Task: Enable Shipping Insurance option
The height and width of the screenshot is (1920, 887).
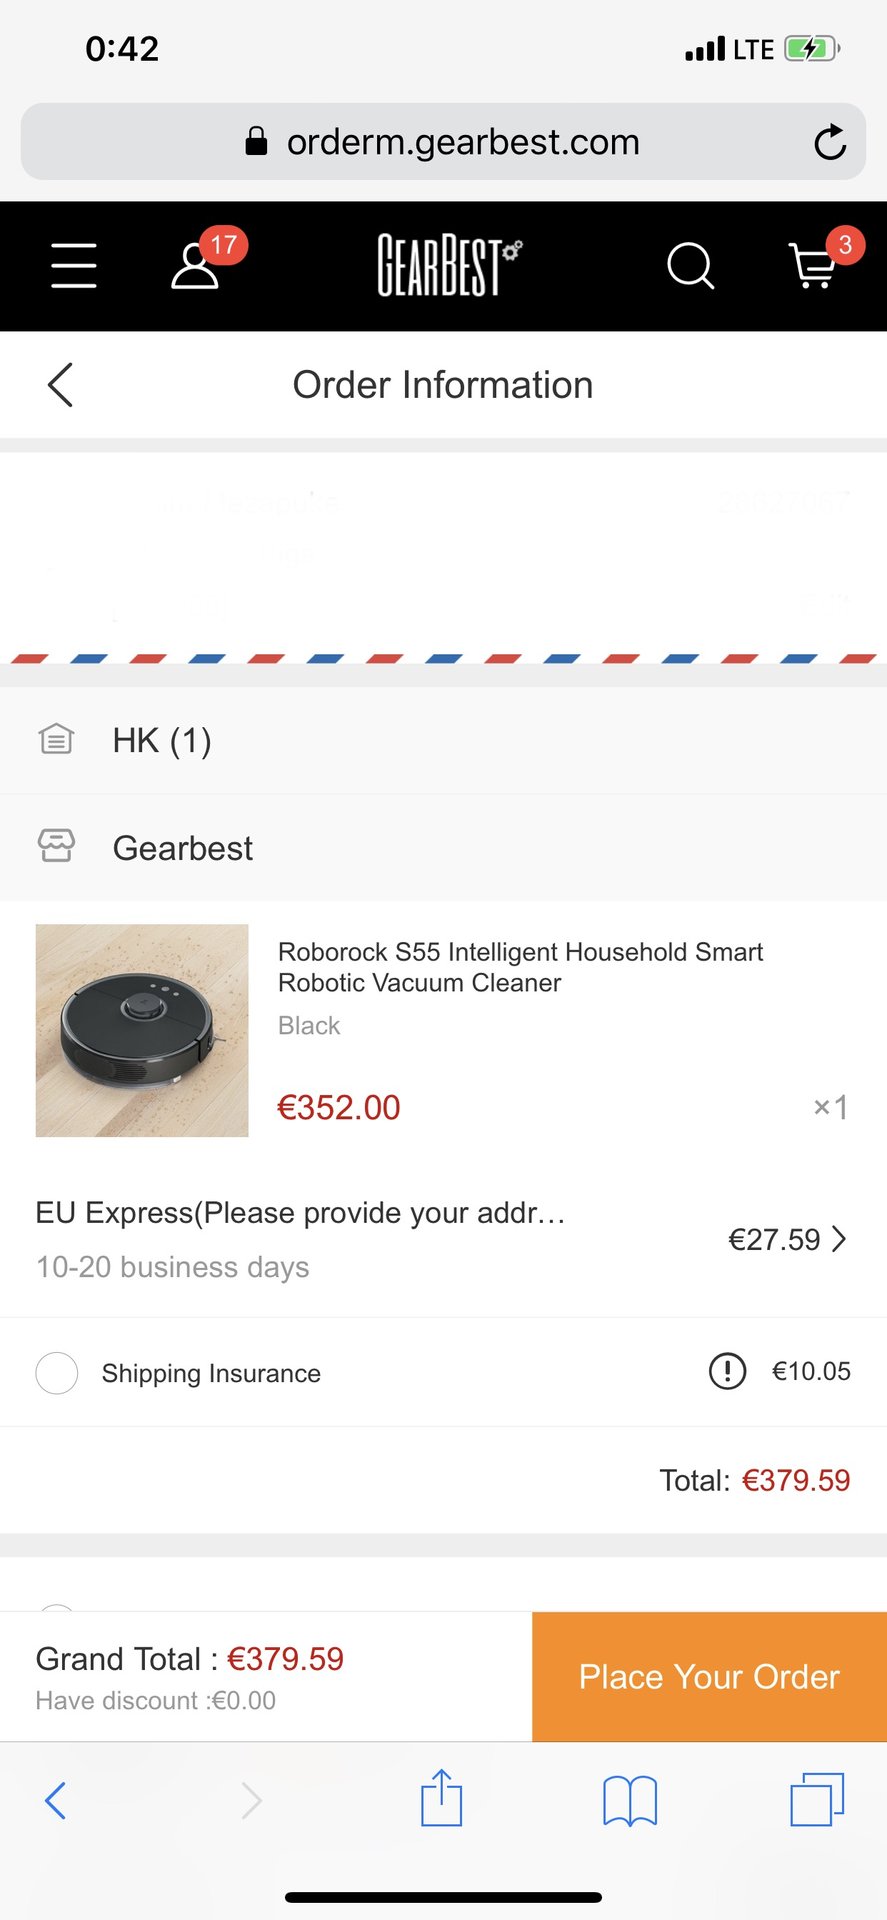Action: pyautogui.click(x=57, y=1373)
